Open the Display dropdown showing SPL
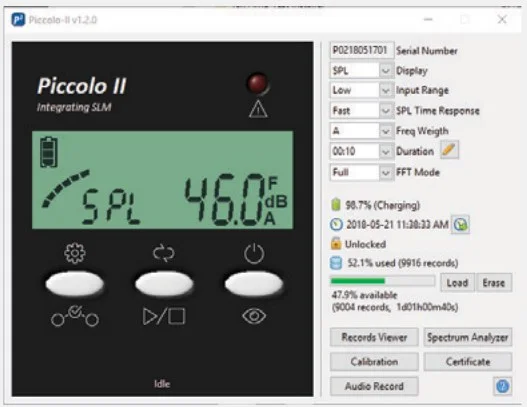This screenshot has height=407, width=527. point(362,71)
